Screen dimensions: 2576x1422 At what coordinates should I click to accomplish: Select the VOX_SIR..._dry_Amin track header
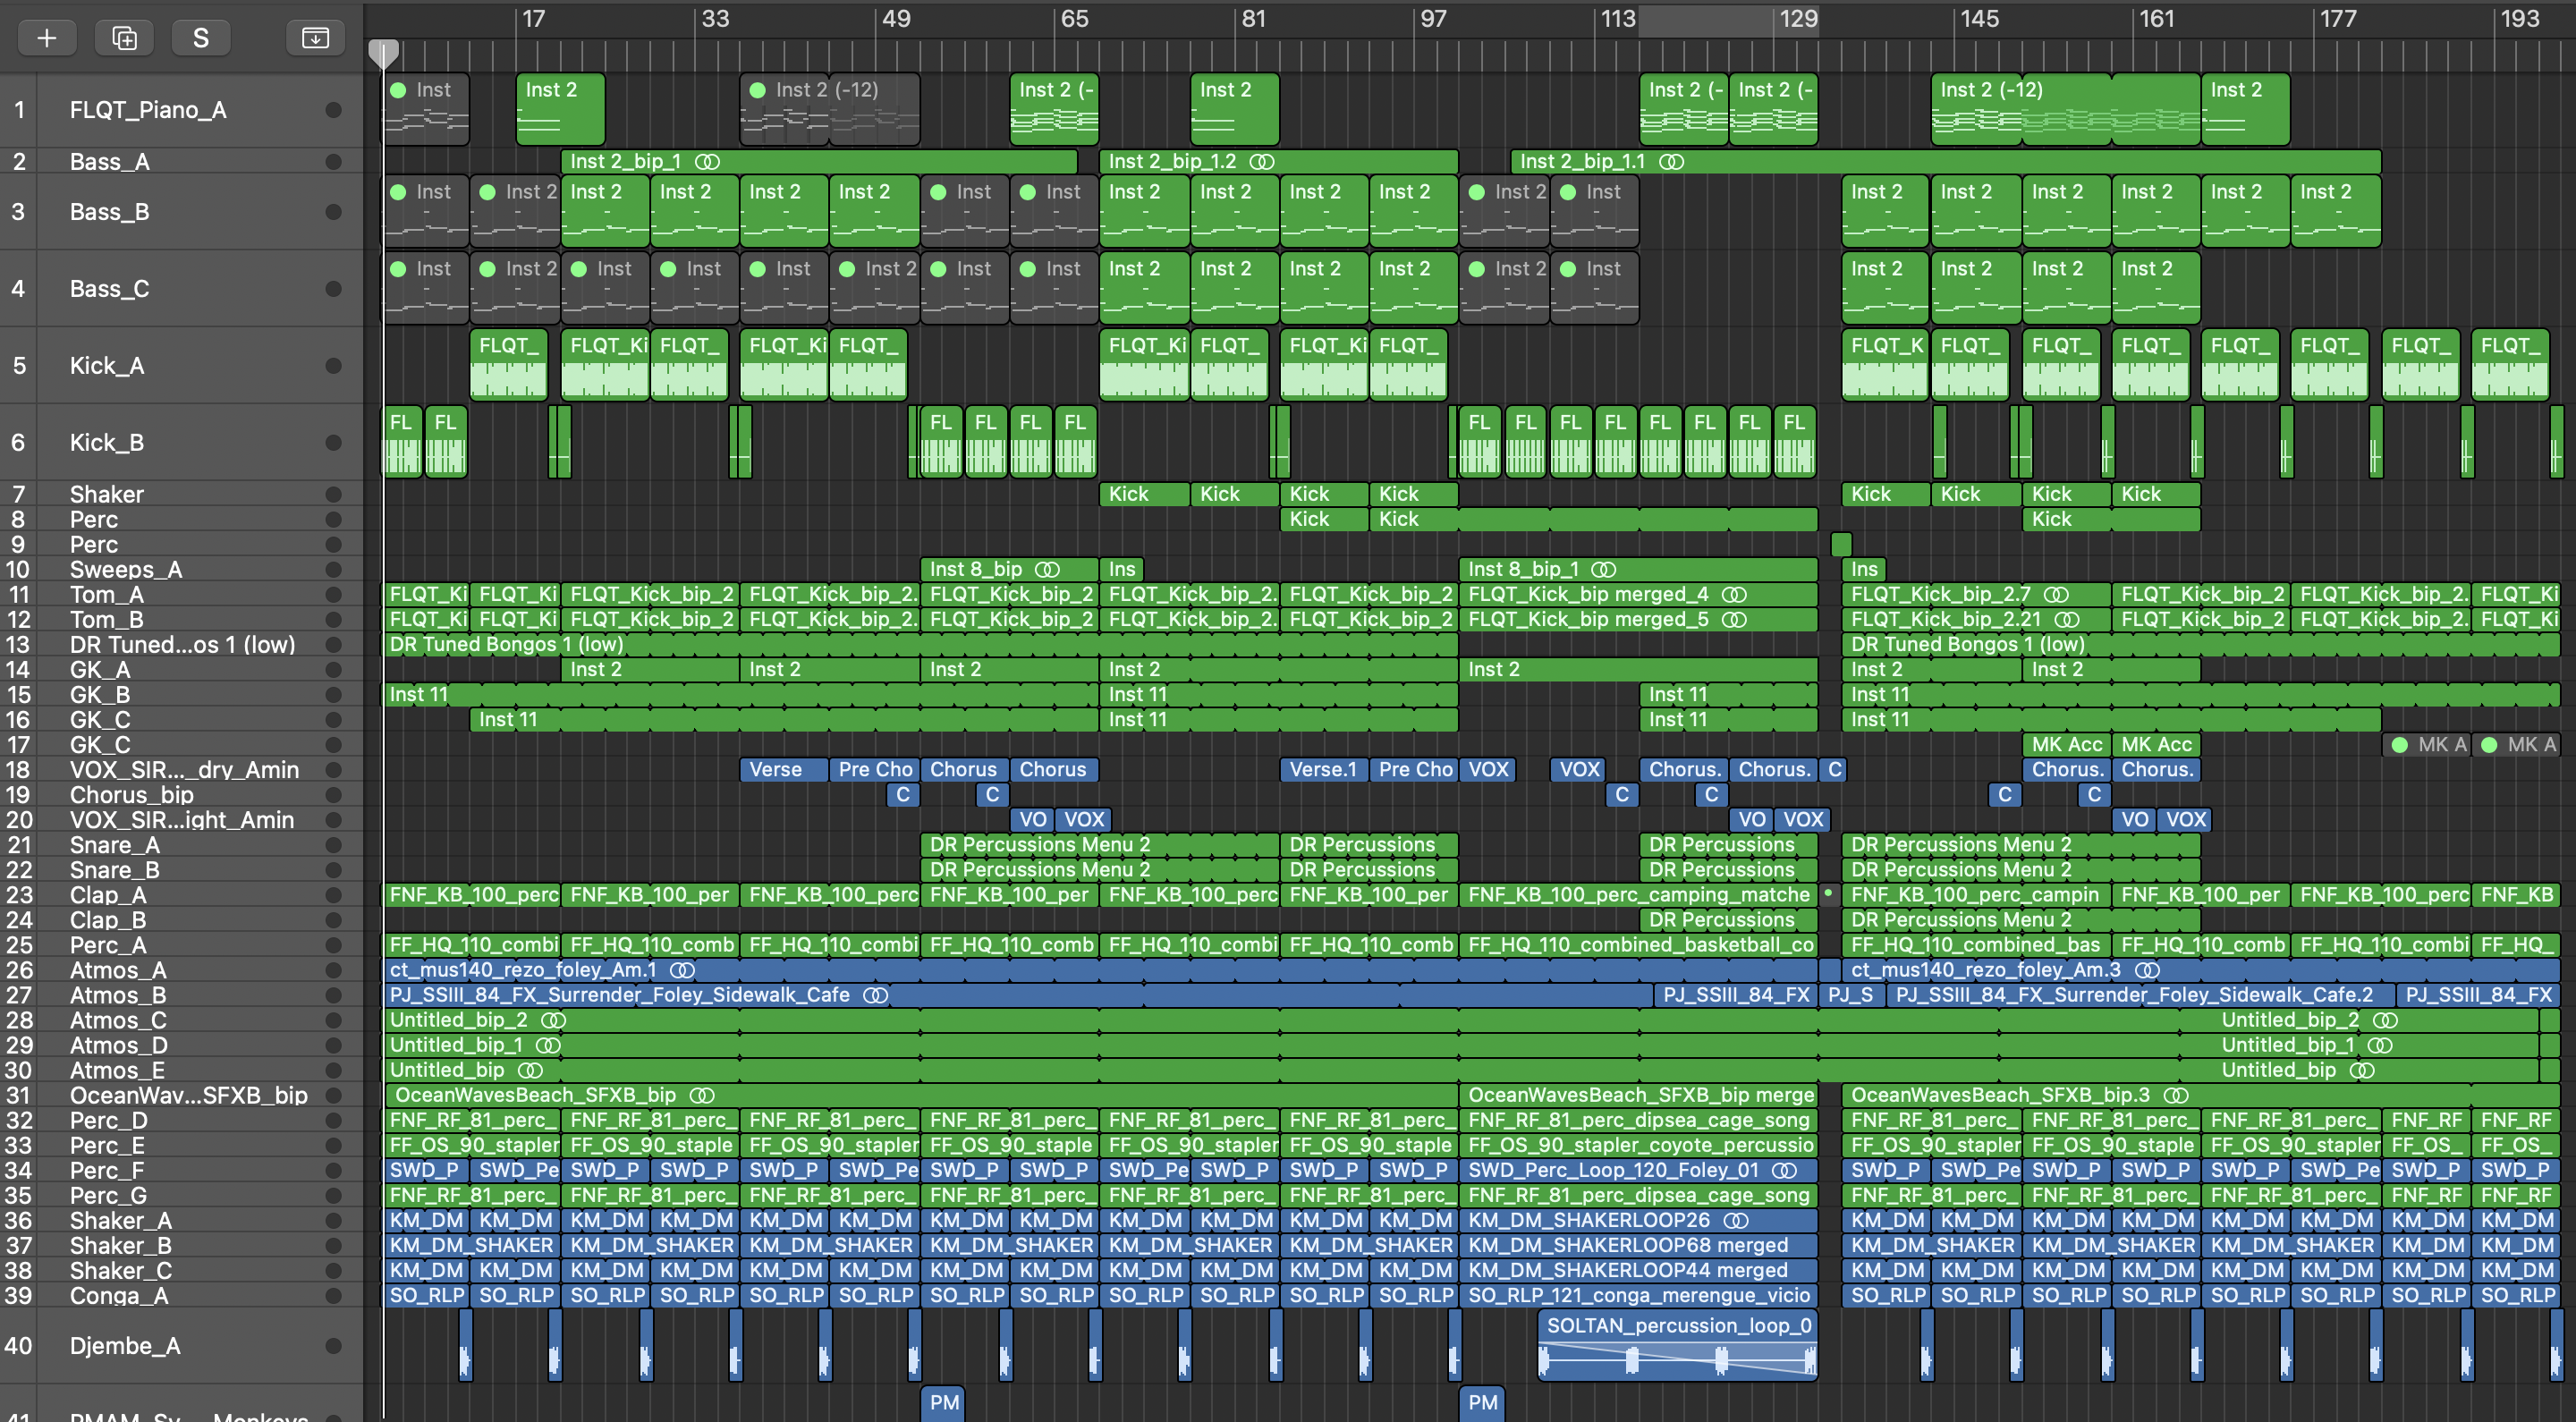182,770
